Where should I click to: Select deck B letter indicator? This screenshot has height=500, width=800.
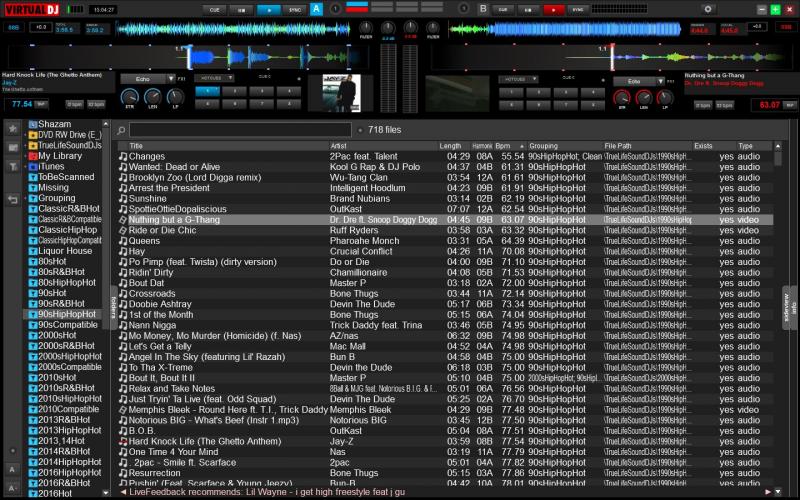pyautogui.click(x=483, y=9)
